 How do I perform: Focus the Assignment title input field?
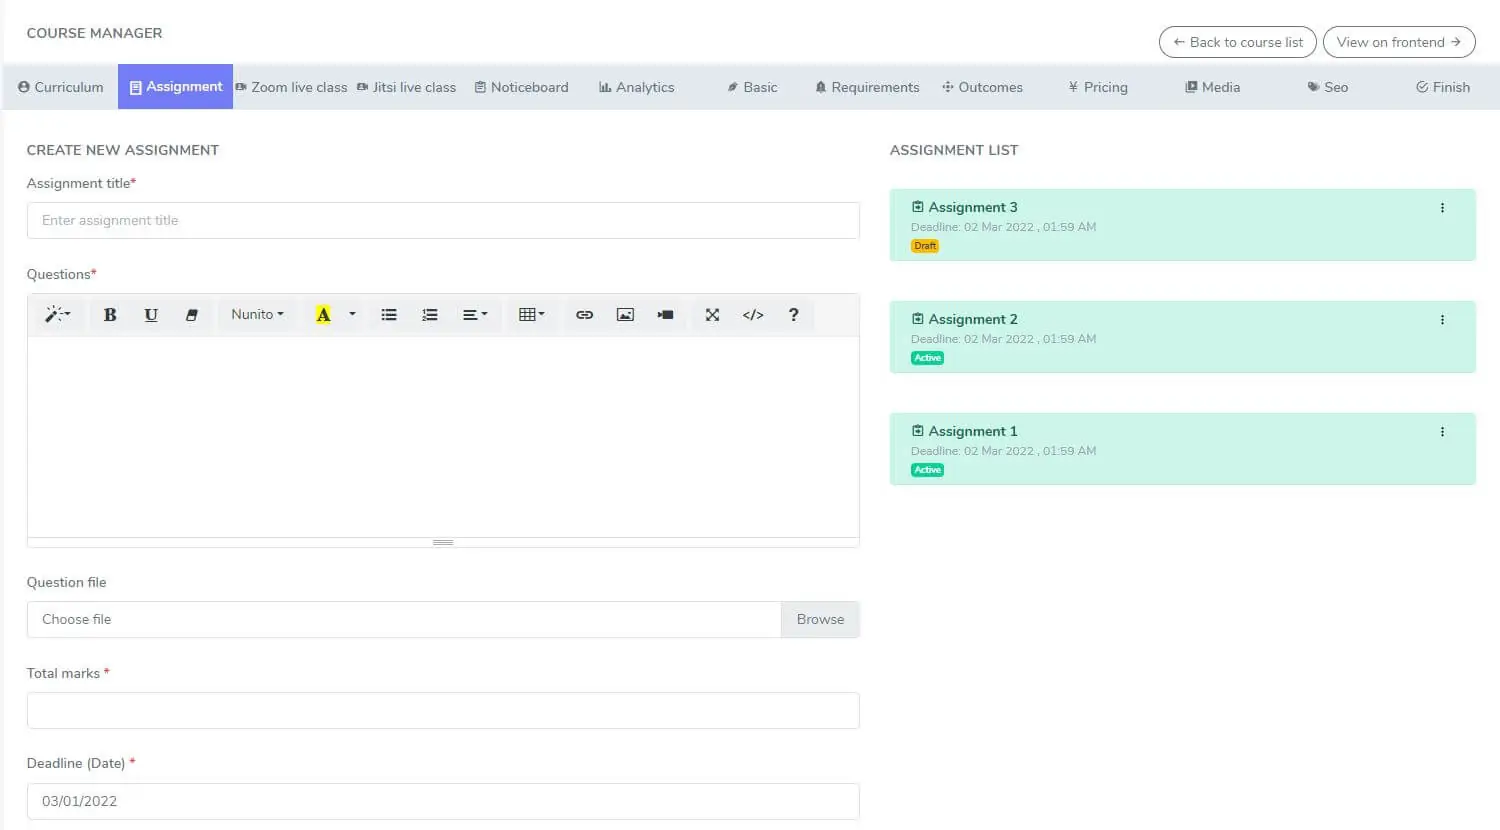[x=443, y=221]
